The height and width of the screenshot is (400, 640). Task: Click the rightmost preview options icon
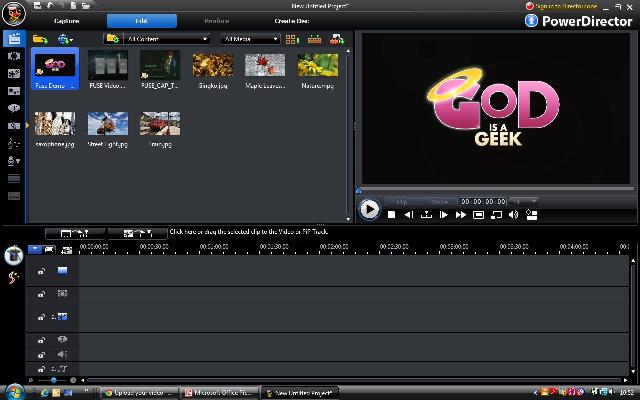pos(531,215)
